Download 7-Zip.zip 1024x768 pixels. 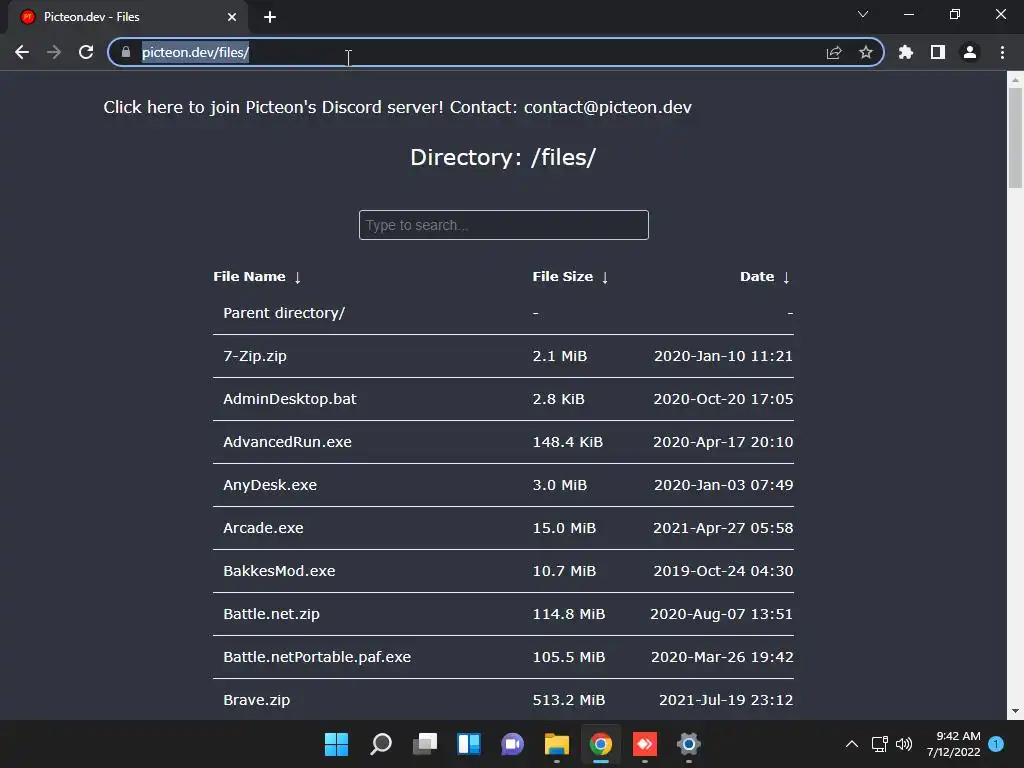coord(255,356)
